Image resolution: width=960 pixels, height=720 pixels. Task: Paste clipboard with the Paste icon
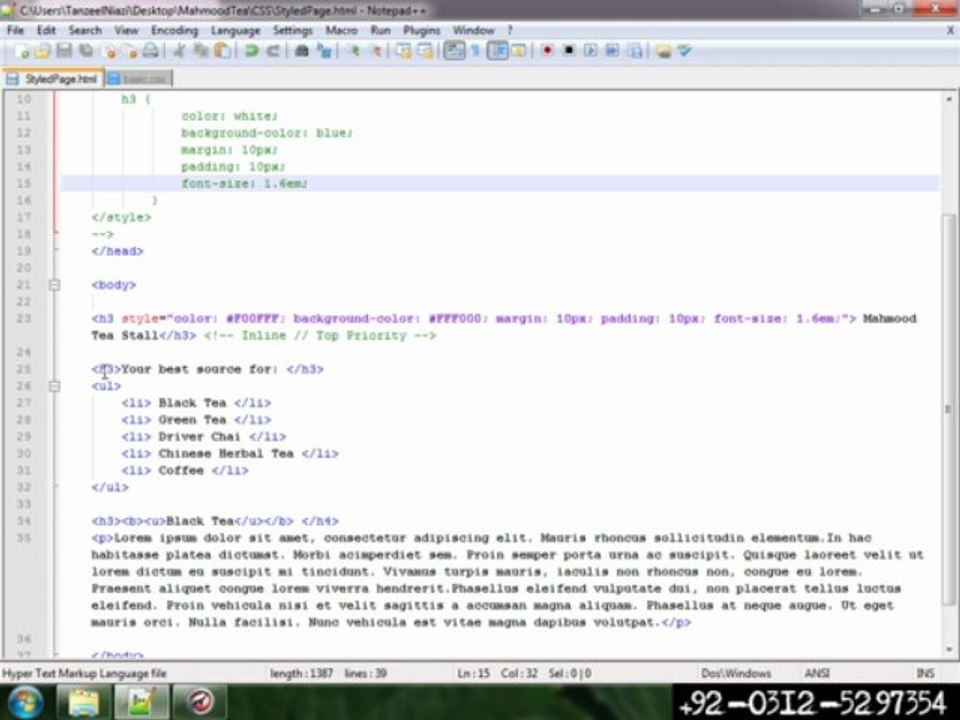[223, 51]
